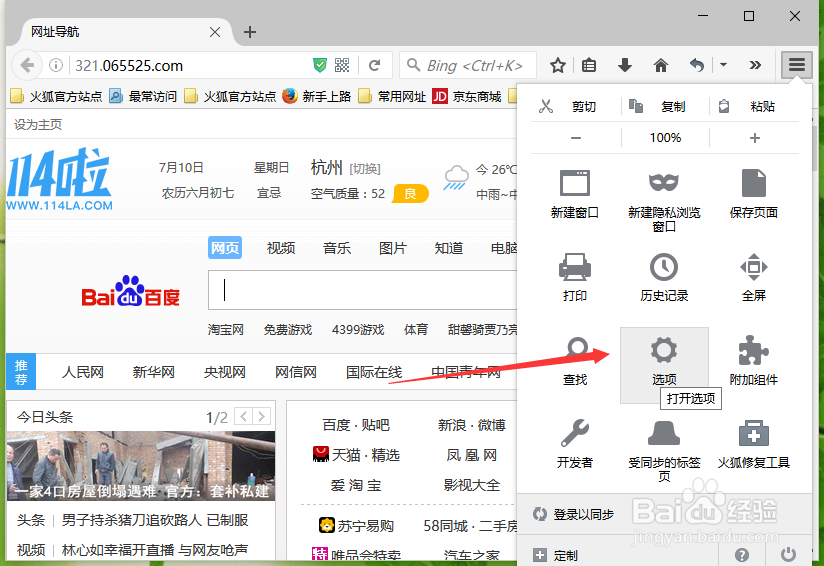Reload the page with refresh icon
This screenshot has height=566, width=824.
point(374,65)
